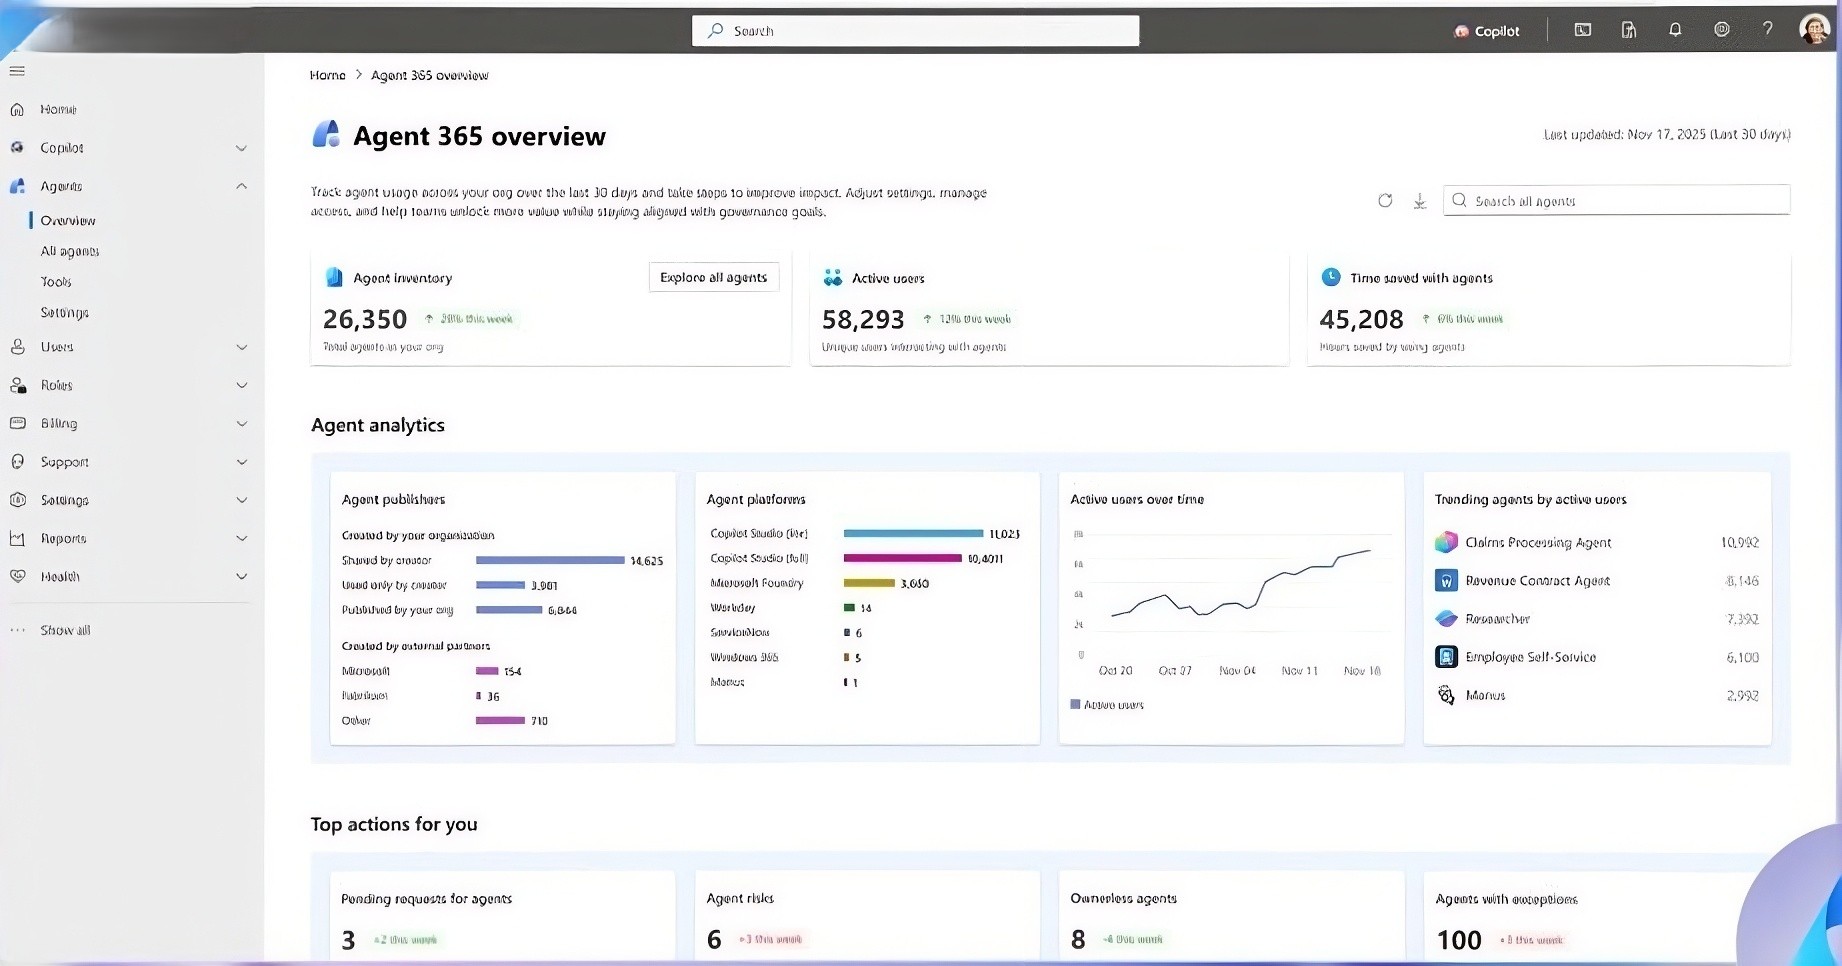Click the Active users chart legend

[x=1107, y=704]
